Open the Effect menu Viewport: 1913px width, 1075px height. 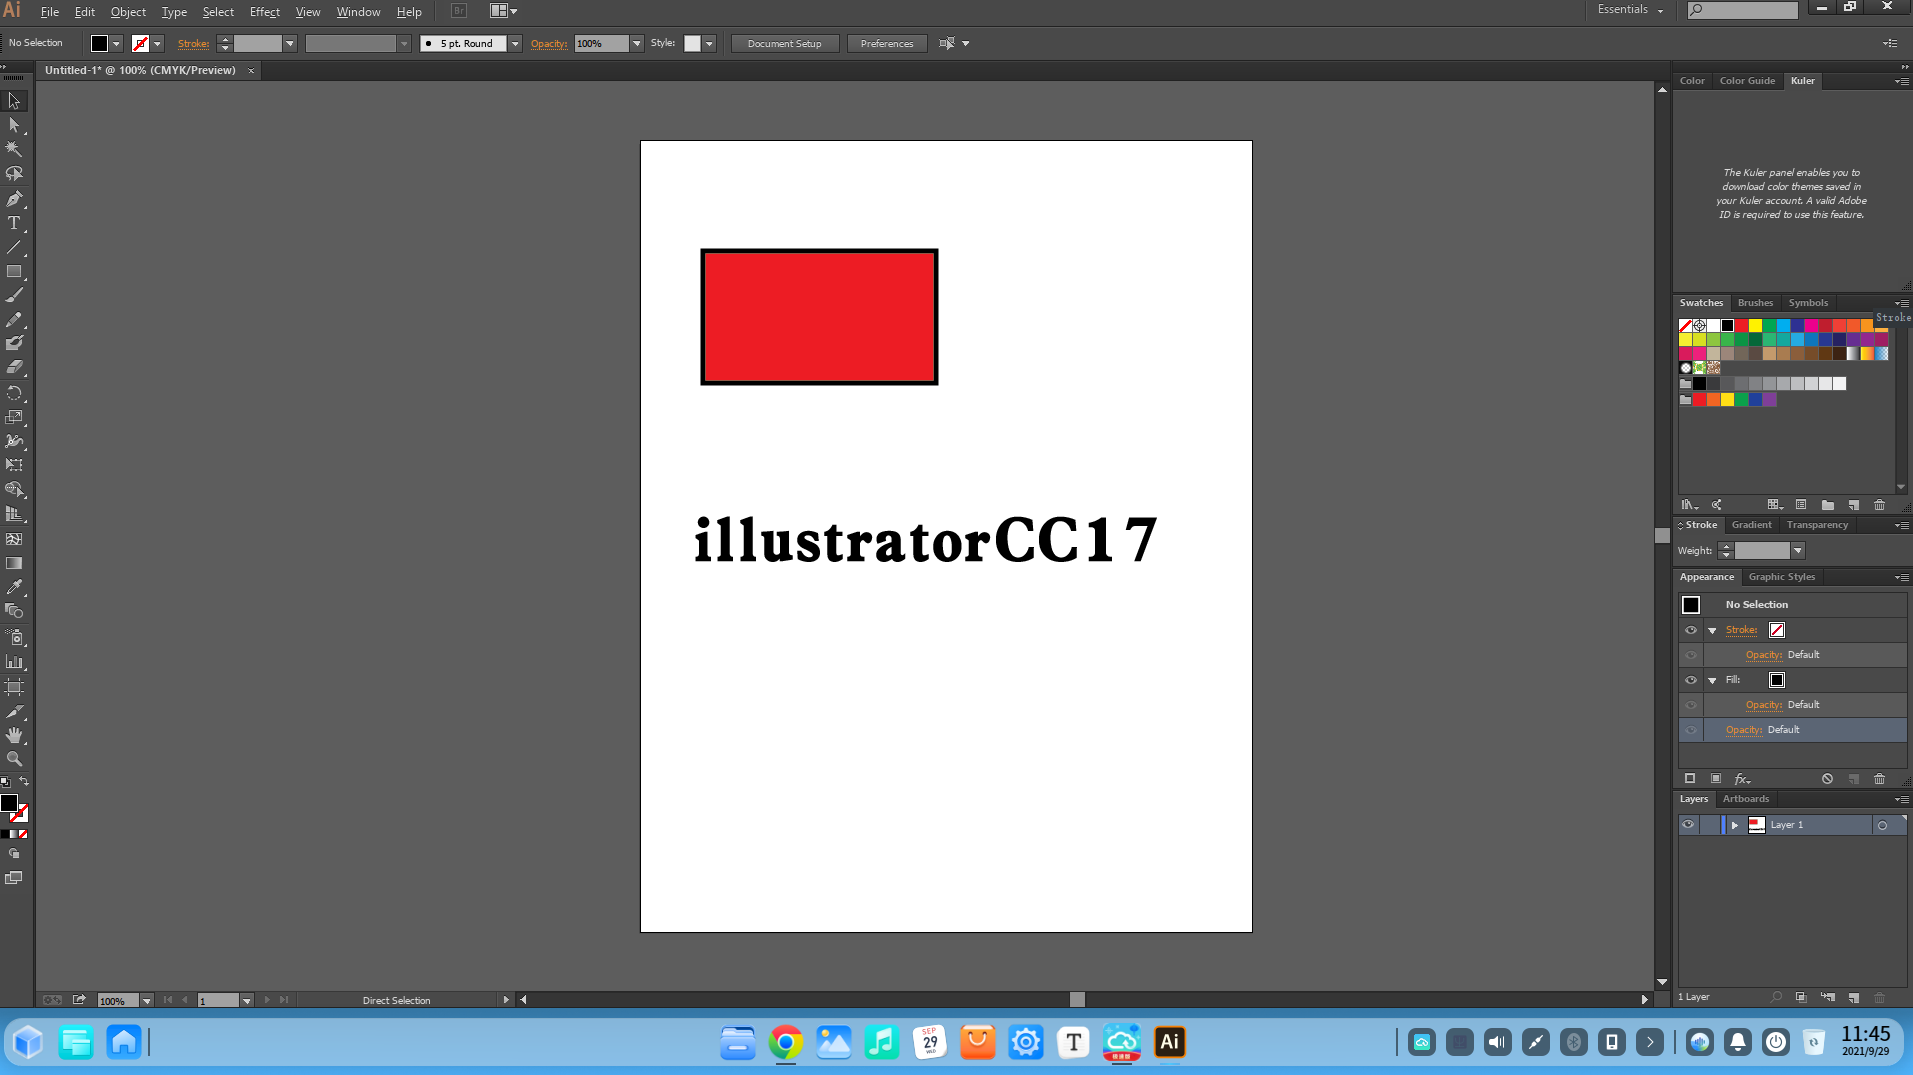pyautogui.click(x=264, y=12)
